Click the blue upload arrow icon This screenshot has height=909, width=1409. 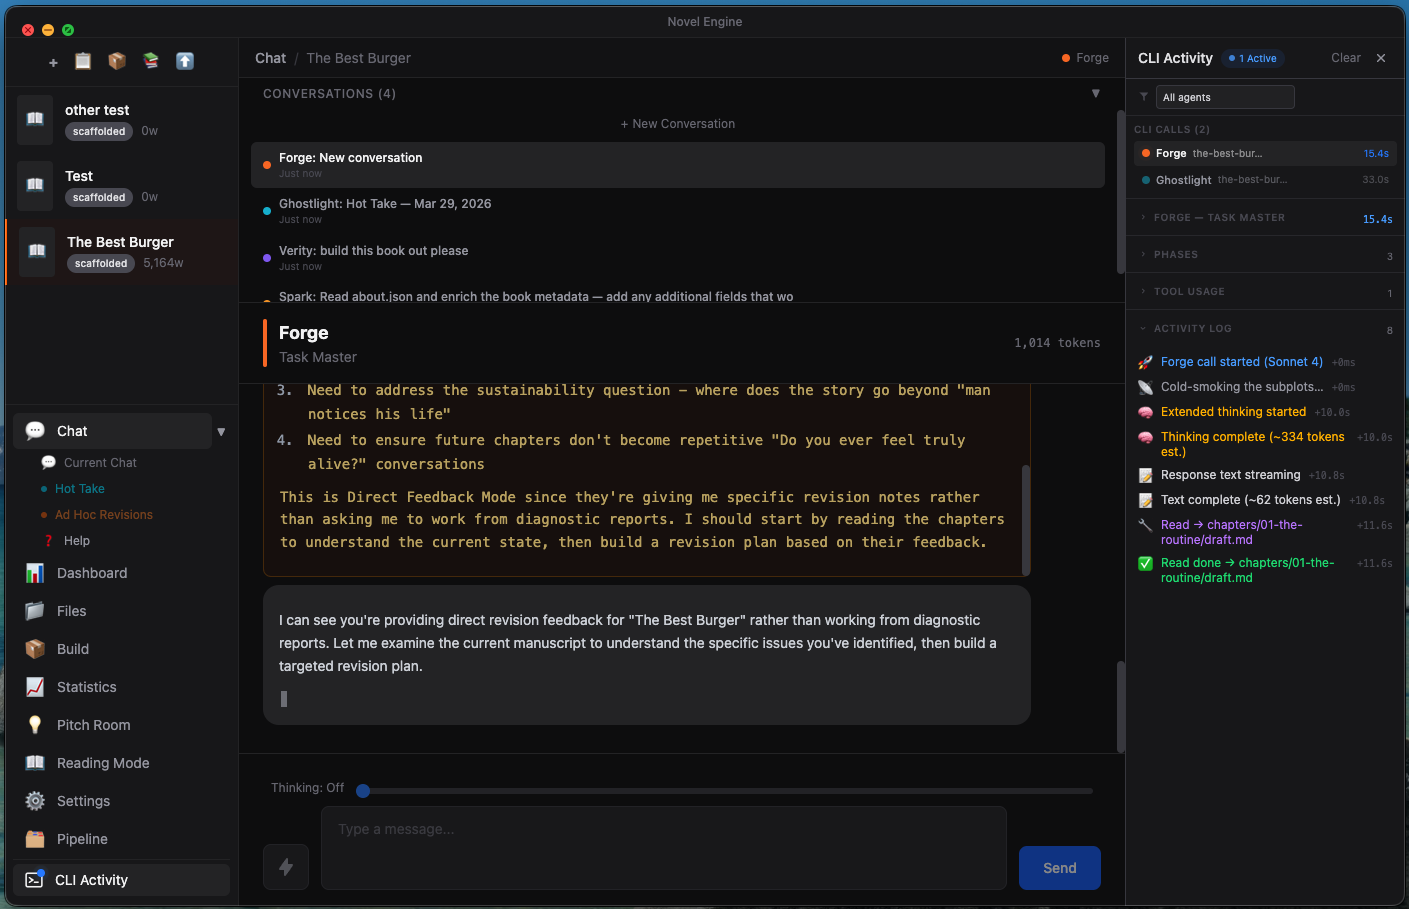pyautogui.click(x=185, y=61)
